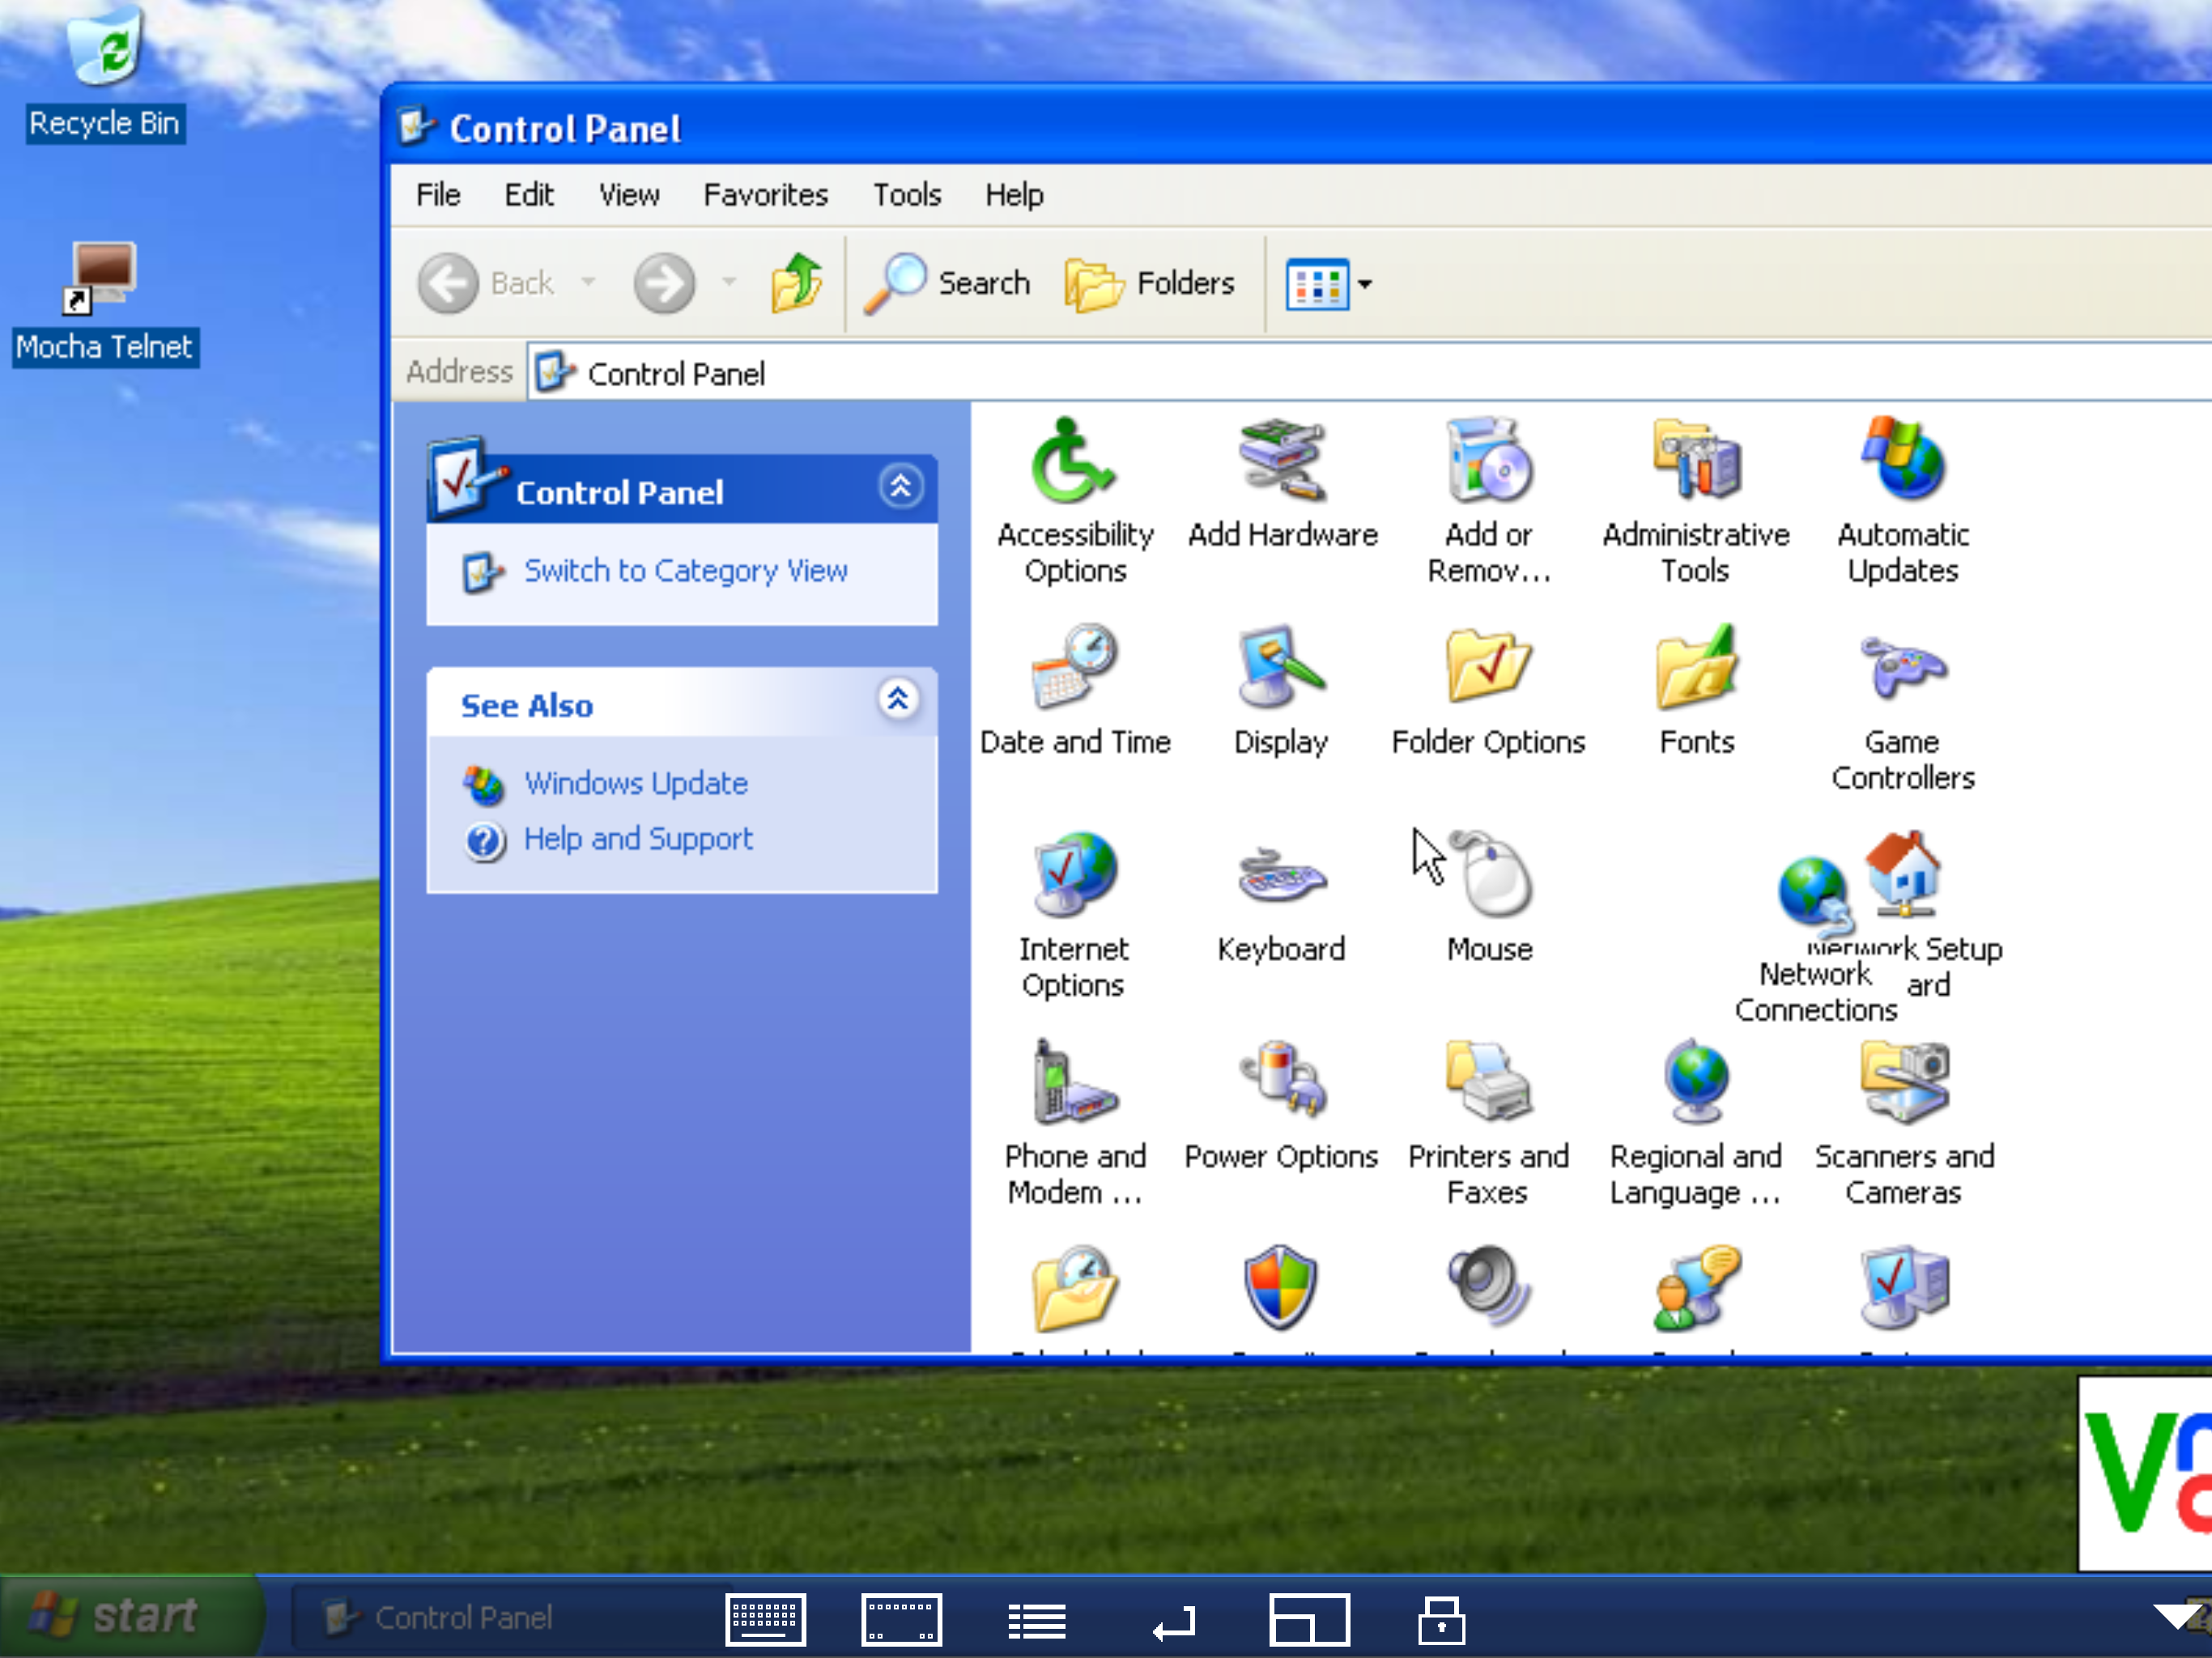Open the Views dropdown arrow

[1365, 284]
